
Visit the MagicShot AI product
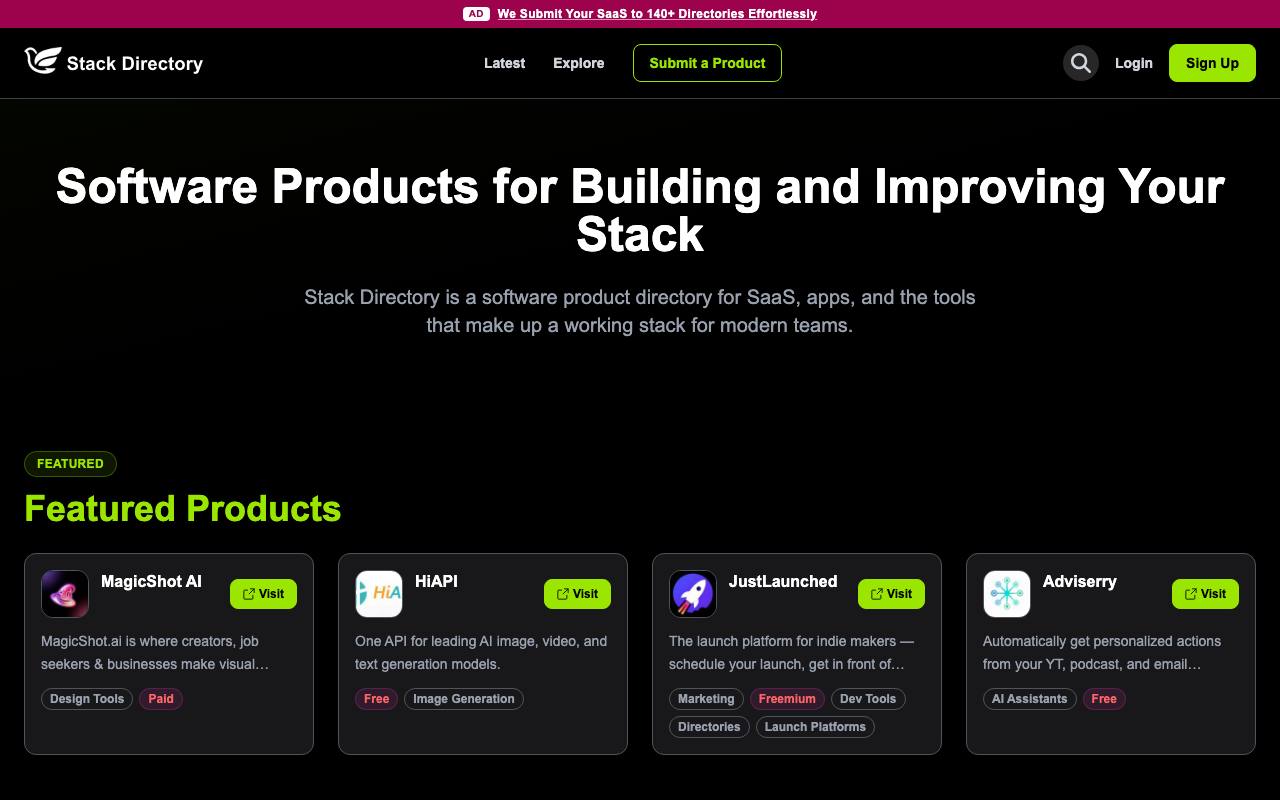tap(263, 594)
